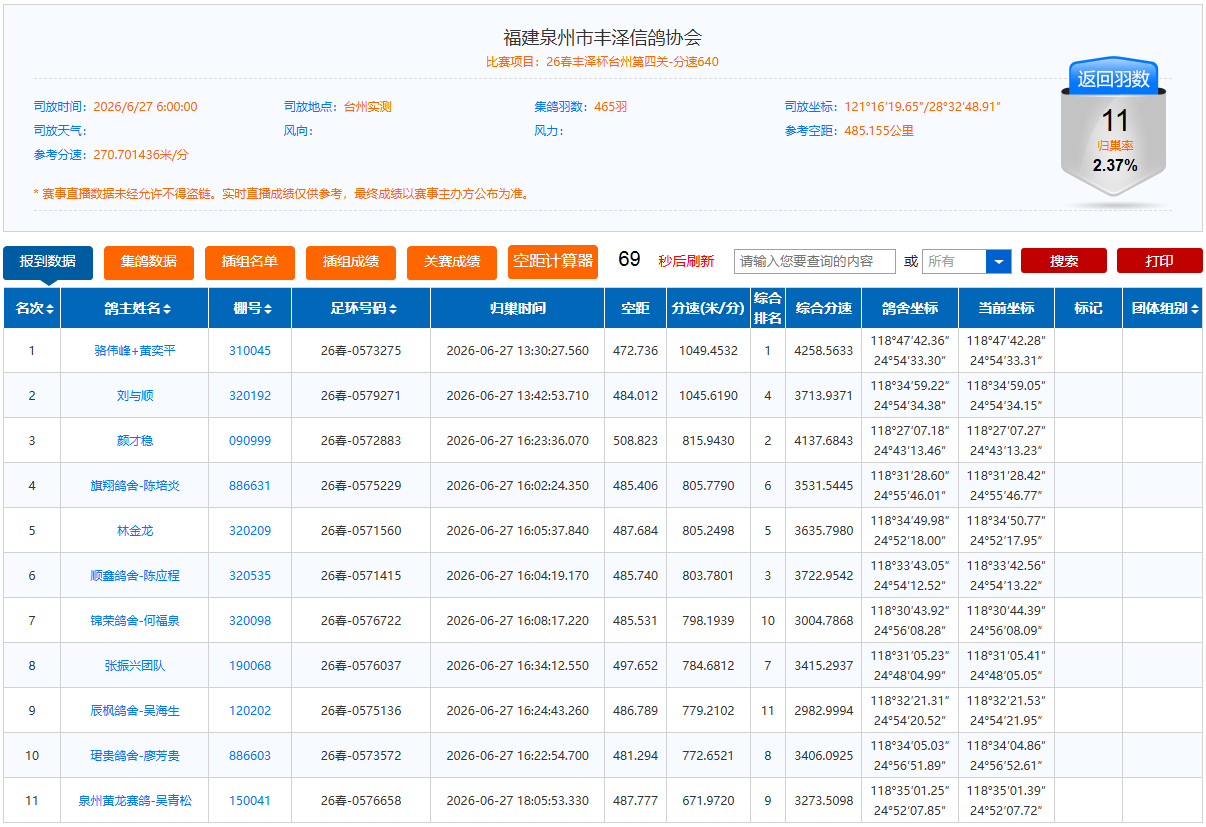Click the 归巢时间 column header

tap(517, 308)
